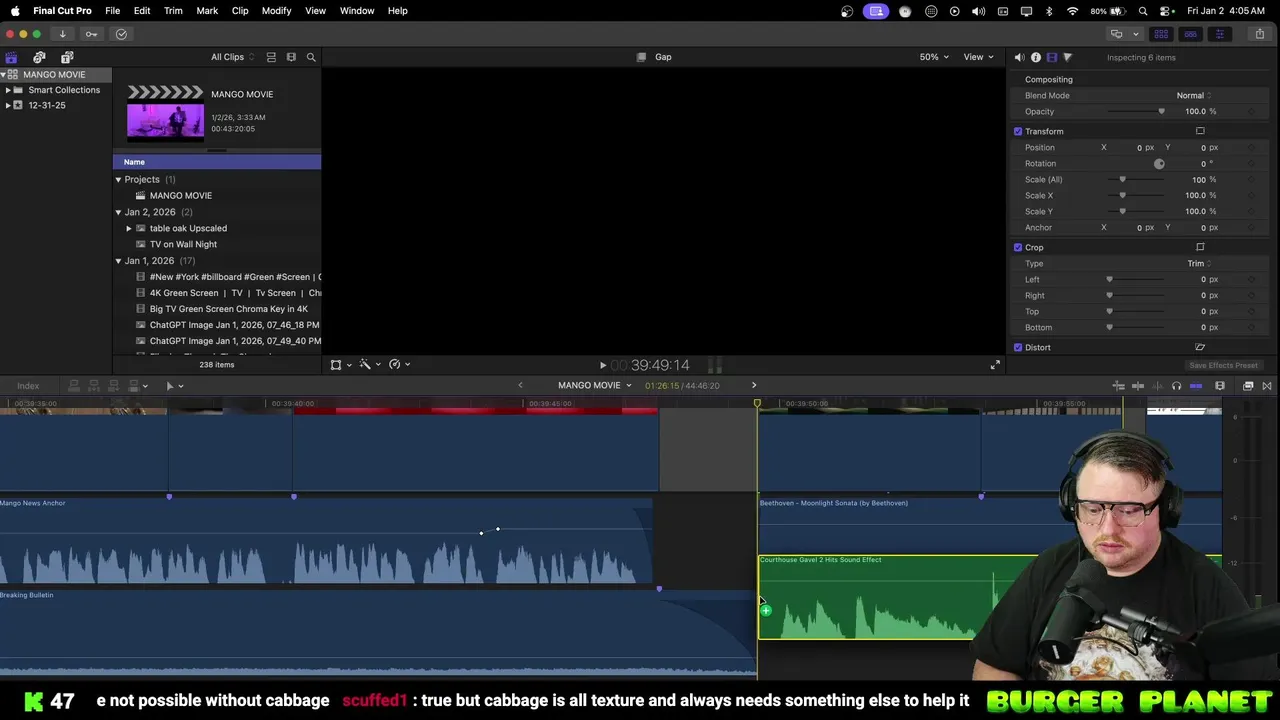Open MANGO MOVIE timeline title popup
Viewport: 1280px width, 720px height.
pyautogui.click(x=594, y=386)
